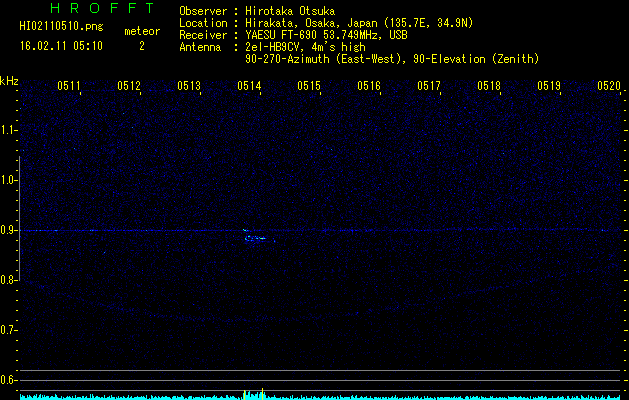
Task: Click the HROFFT title text
Action: click(x=102, y=8)
